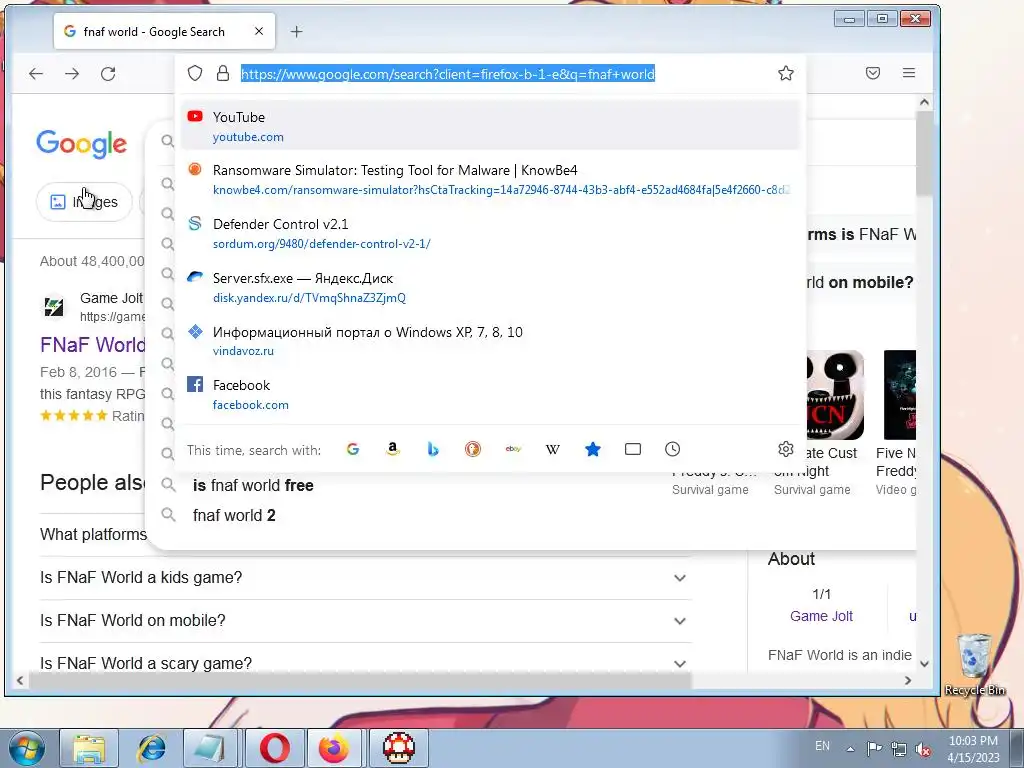
Task: Launch Internet Explorer from the taskbar
Action: (x=151, y=748)
